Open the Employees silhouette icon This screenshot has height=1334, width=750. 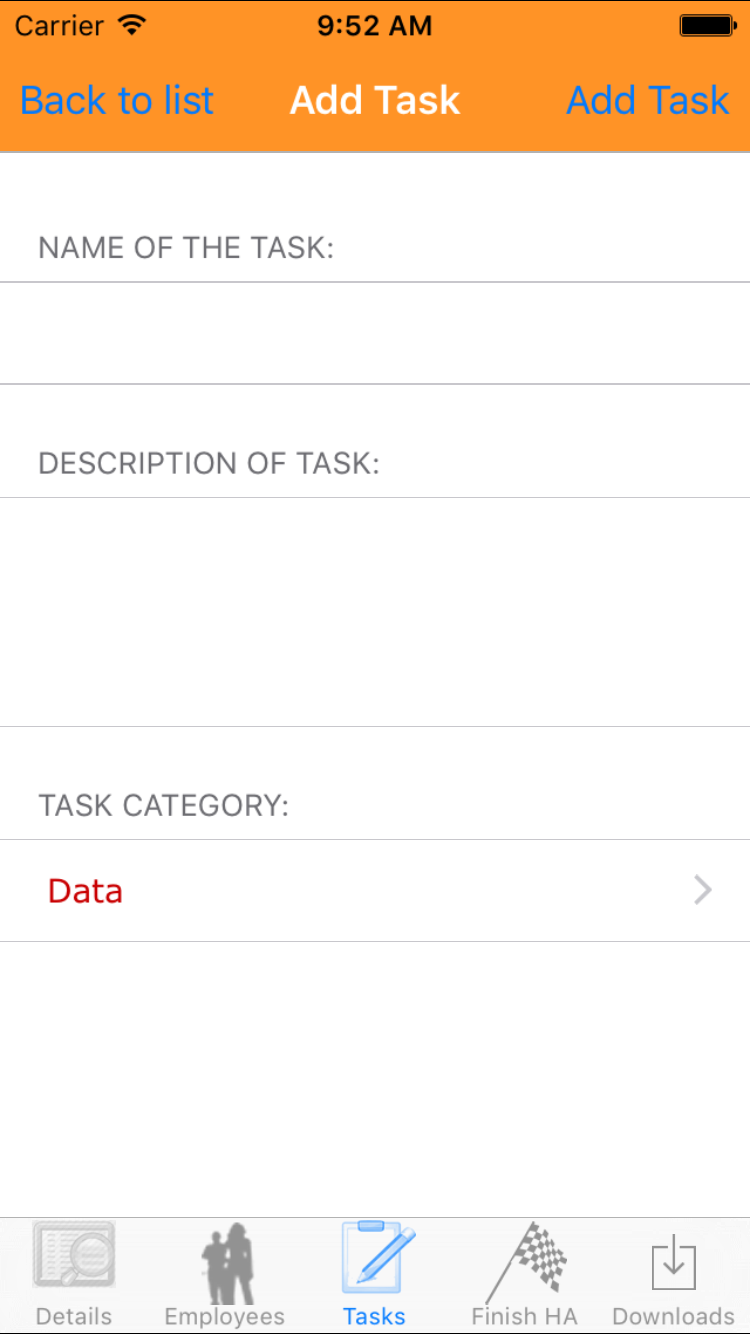tap(226, 1262)
